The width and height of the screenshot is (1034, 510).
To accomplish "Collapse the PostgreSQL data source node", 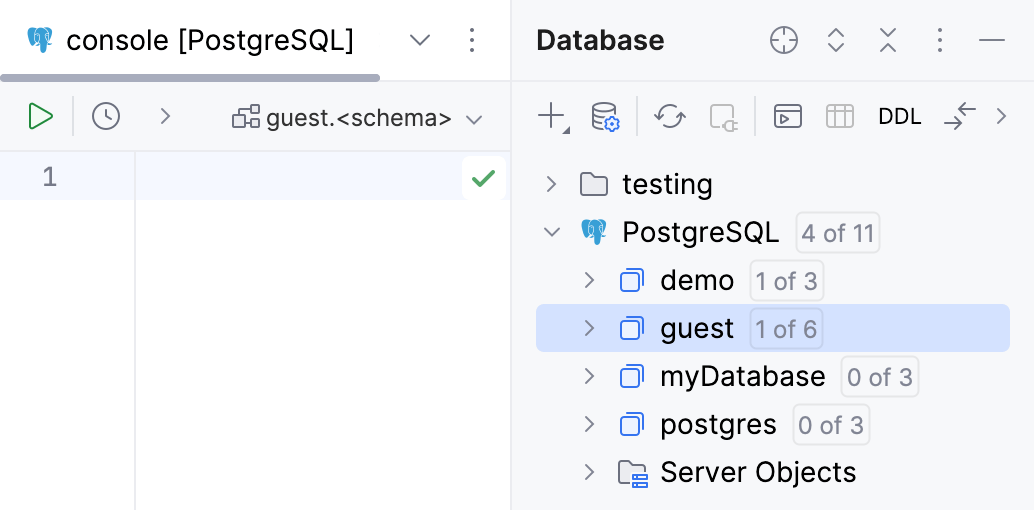I will pos(551,233).
